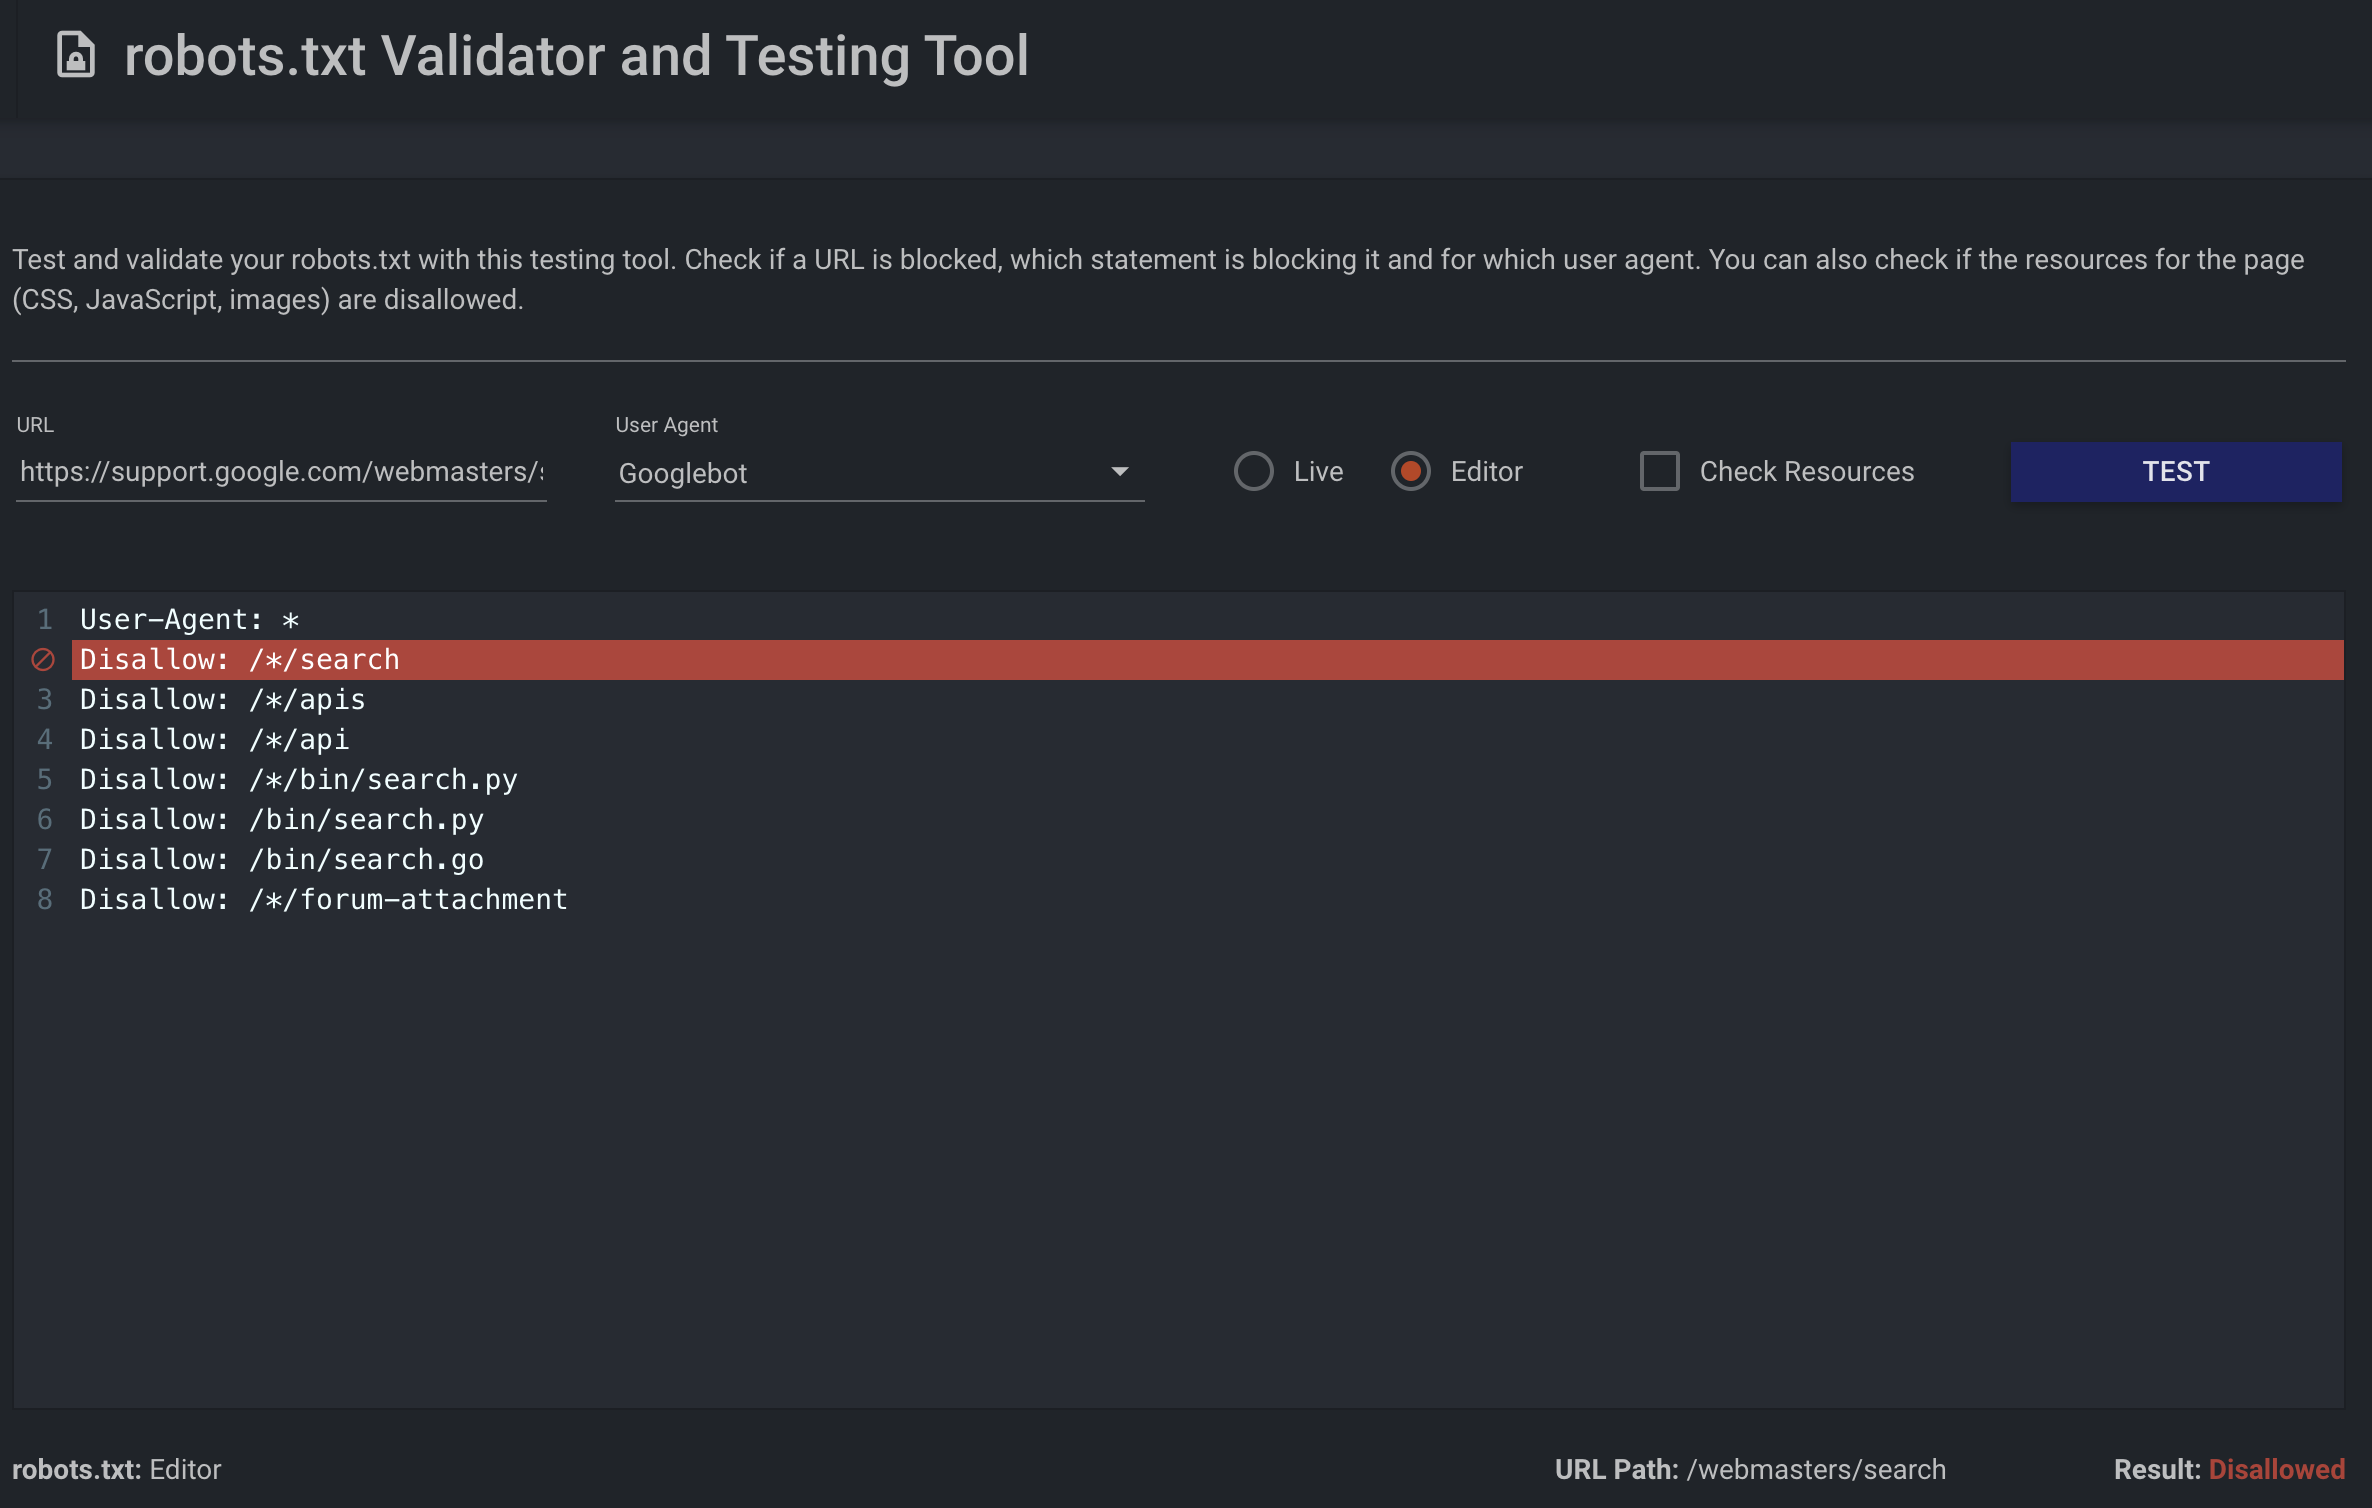Enable the Check Resources checkbox
Viewport: 2372px width, 1508px height.
tap(1659, 471)
